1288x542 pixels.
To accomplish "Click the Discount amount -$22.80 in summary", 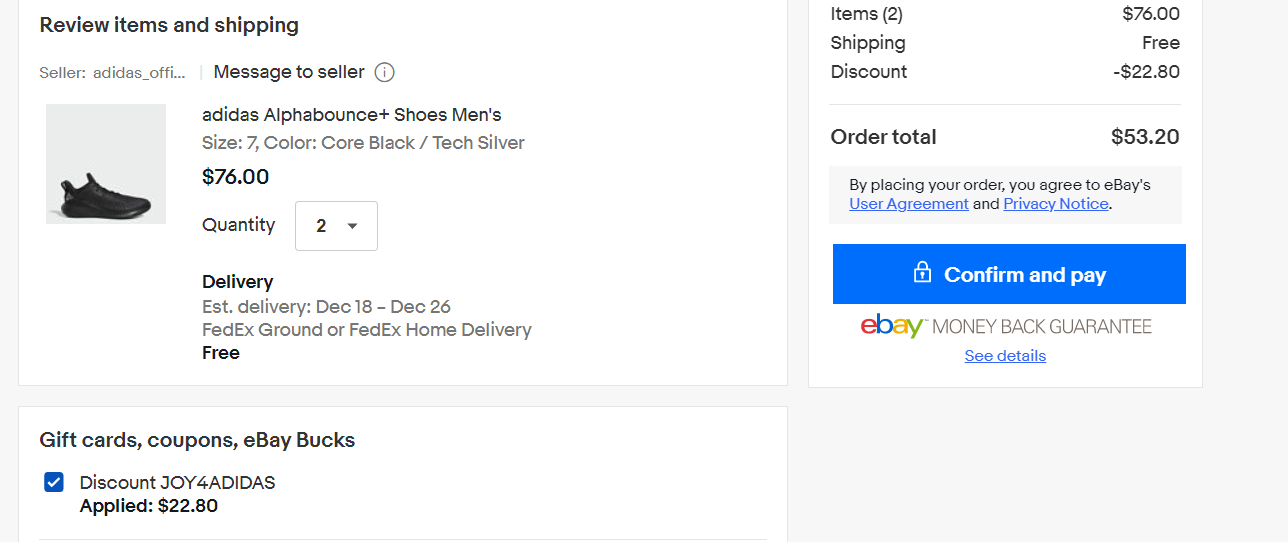I will [1146, 72].
